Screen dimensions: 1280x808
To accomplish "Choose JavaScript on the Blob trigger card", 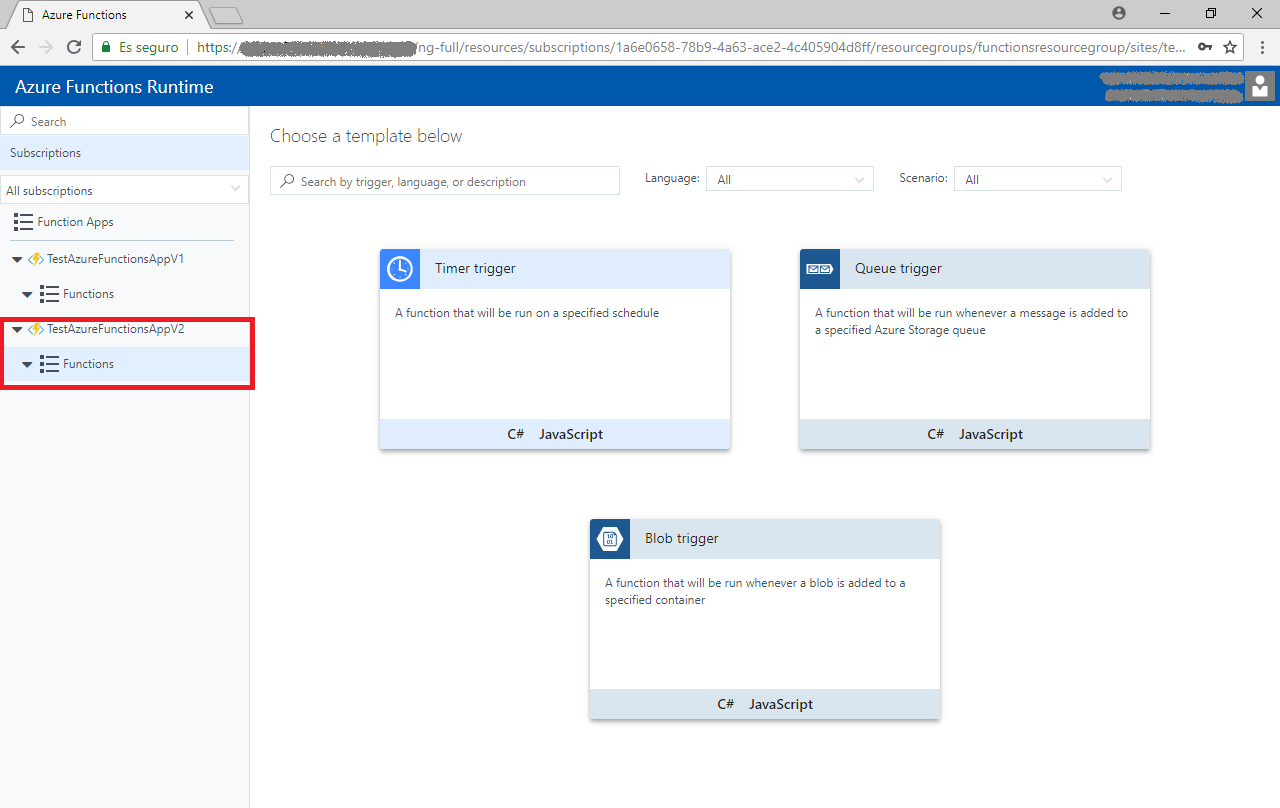I will coord(781,704).
